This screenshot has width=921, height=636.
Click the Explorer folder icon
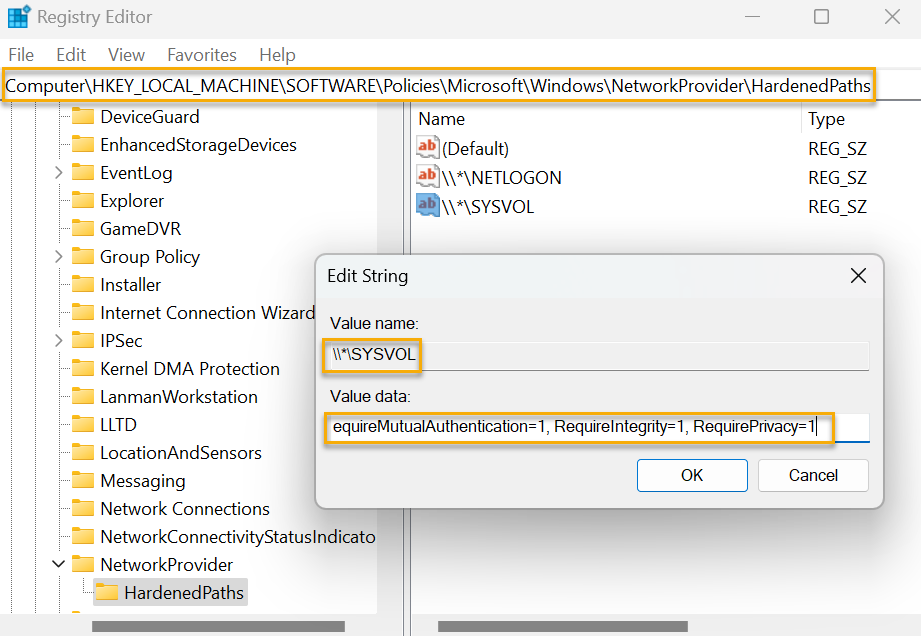(83, 200)
